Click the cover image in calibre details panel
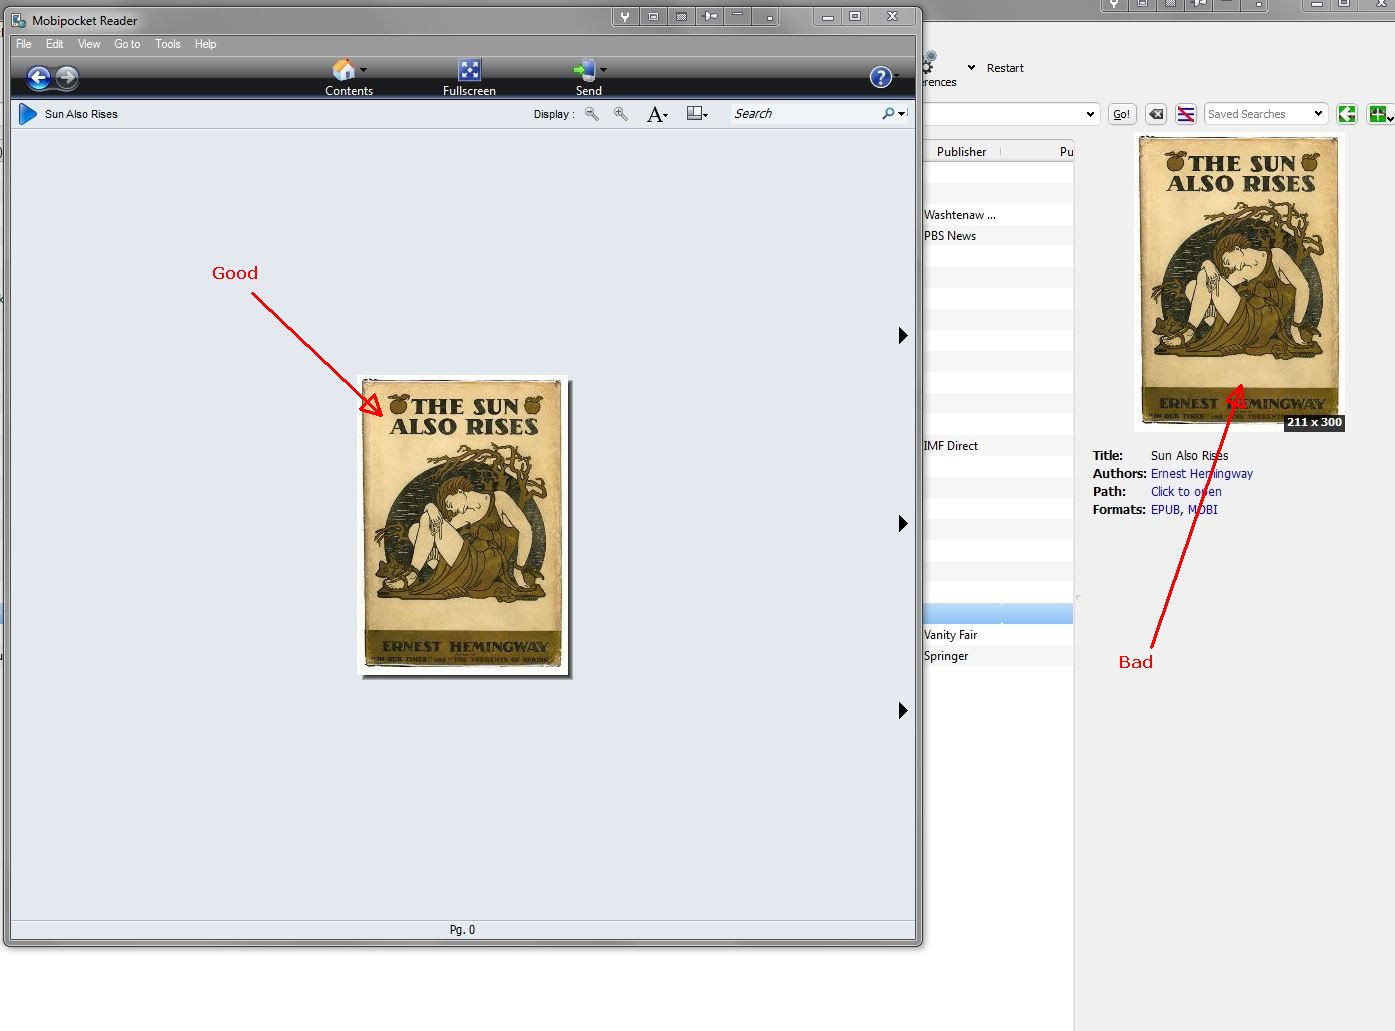Image resolution: width=1395 pixels, height=1031 pixels. 1240,280
